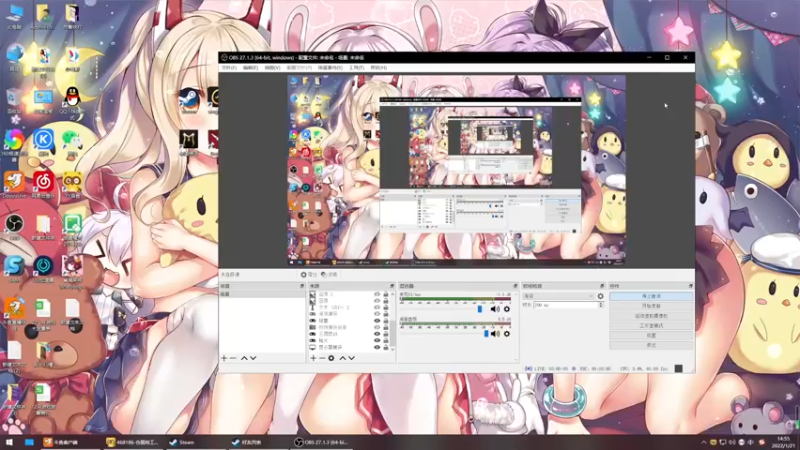Toggle visibility eye of 图像 2 source

coord(377,294)
